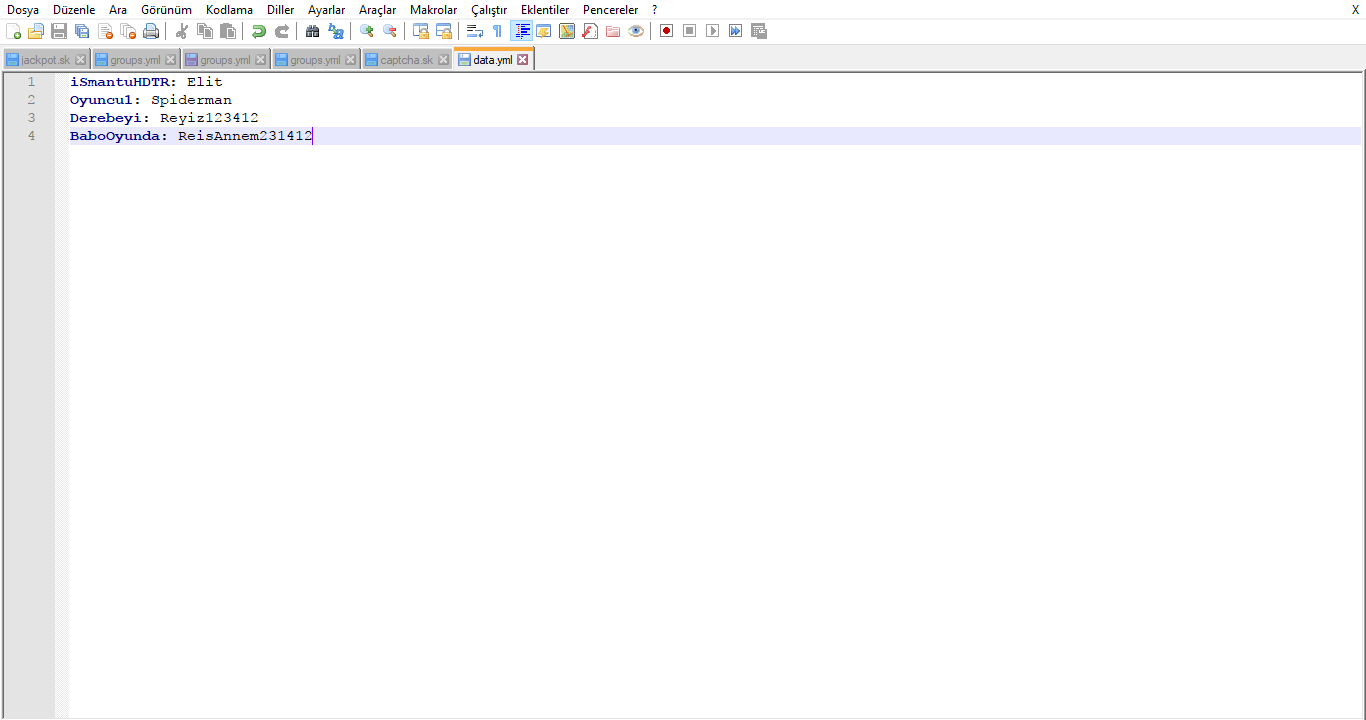The height and width of the screenshot is (720, 1366).
Task: Zoom out with the magnifier minus icon
Action: 390,31
